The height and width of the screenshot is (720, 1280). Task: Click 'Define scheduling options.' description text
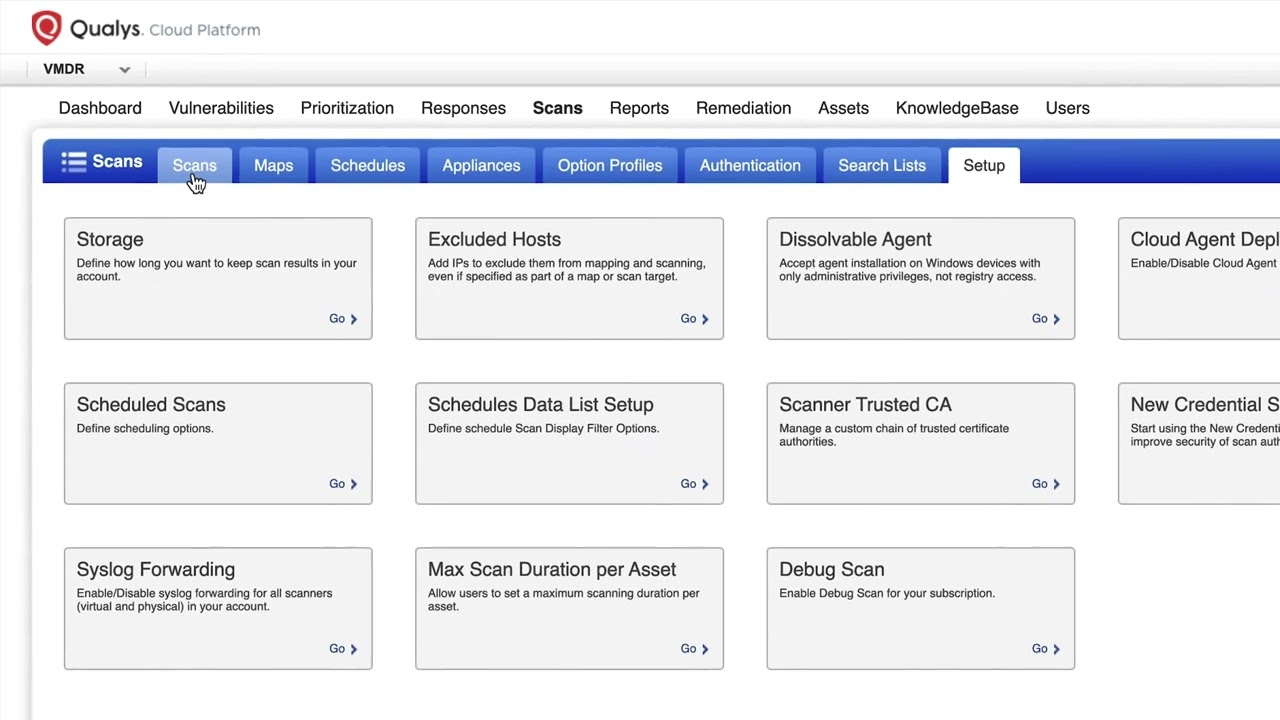point(145,428)
